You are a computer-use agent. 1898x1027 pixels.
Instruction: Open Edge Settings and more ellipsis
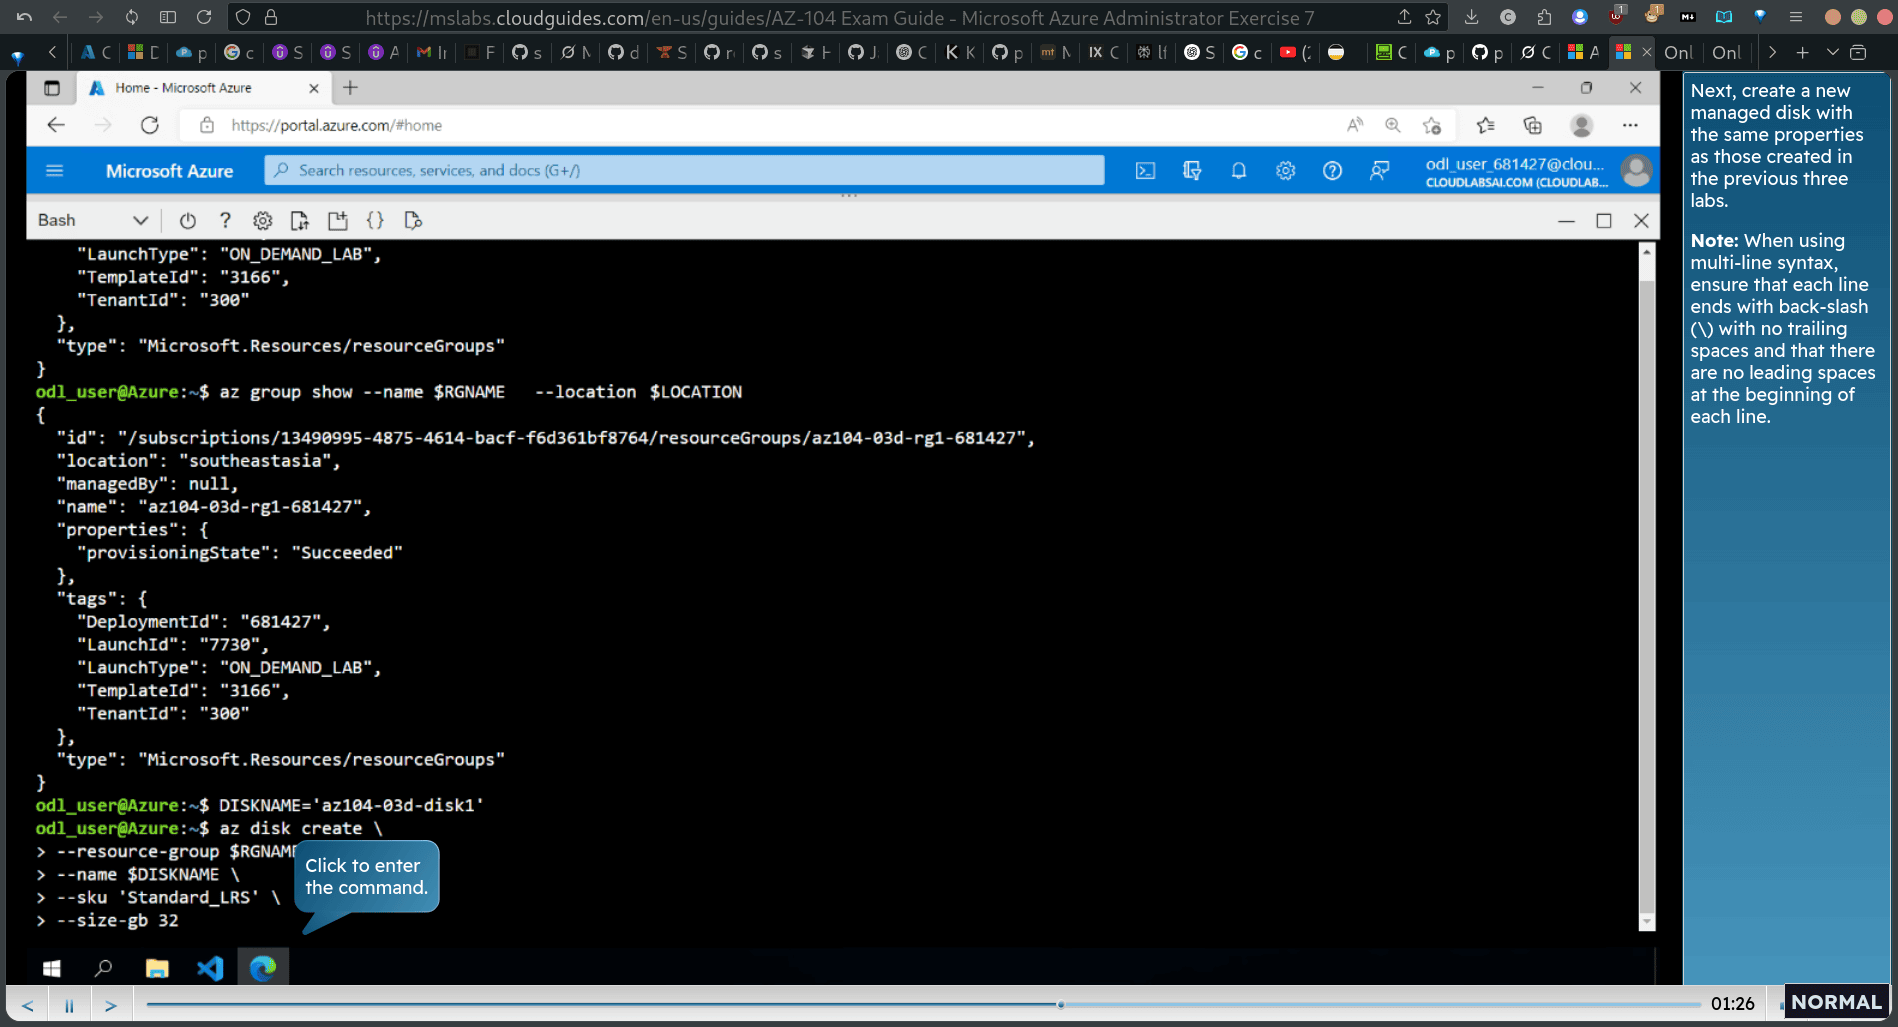pyautogui.click(x=1630, y=125)
